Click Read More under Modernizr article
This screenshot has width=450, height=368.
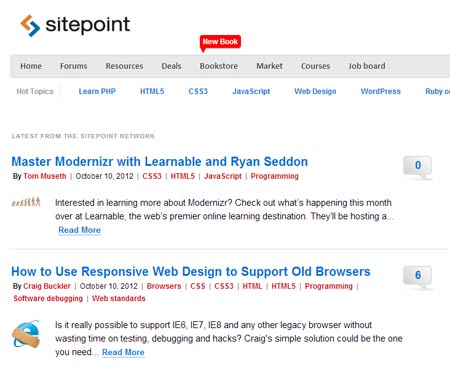79,230
